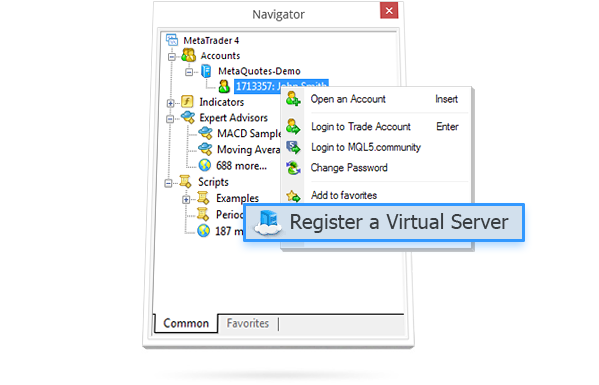Choose Change Password menu entry
Image resolution: width=599 pixels, height=385 pixels.
[376, 168]
